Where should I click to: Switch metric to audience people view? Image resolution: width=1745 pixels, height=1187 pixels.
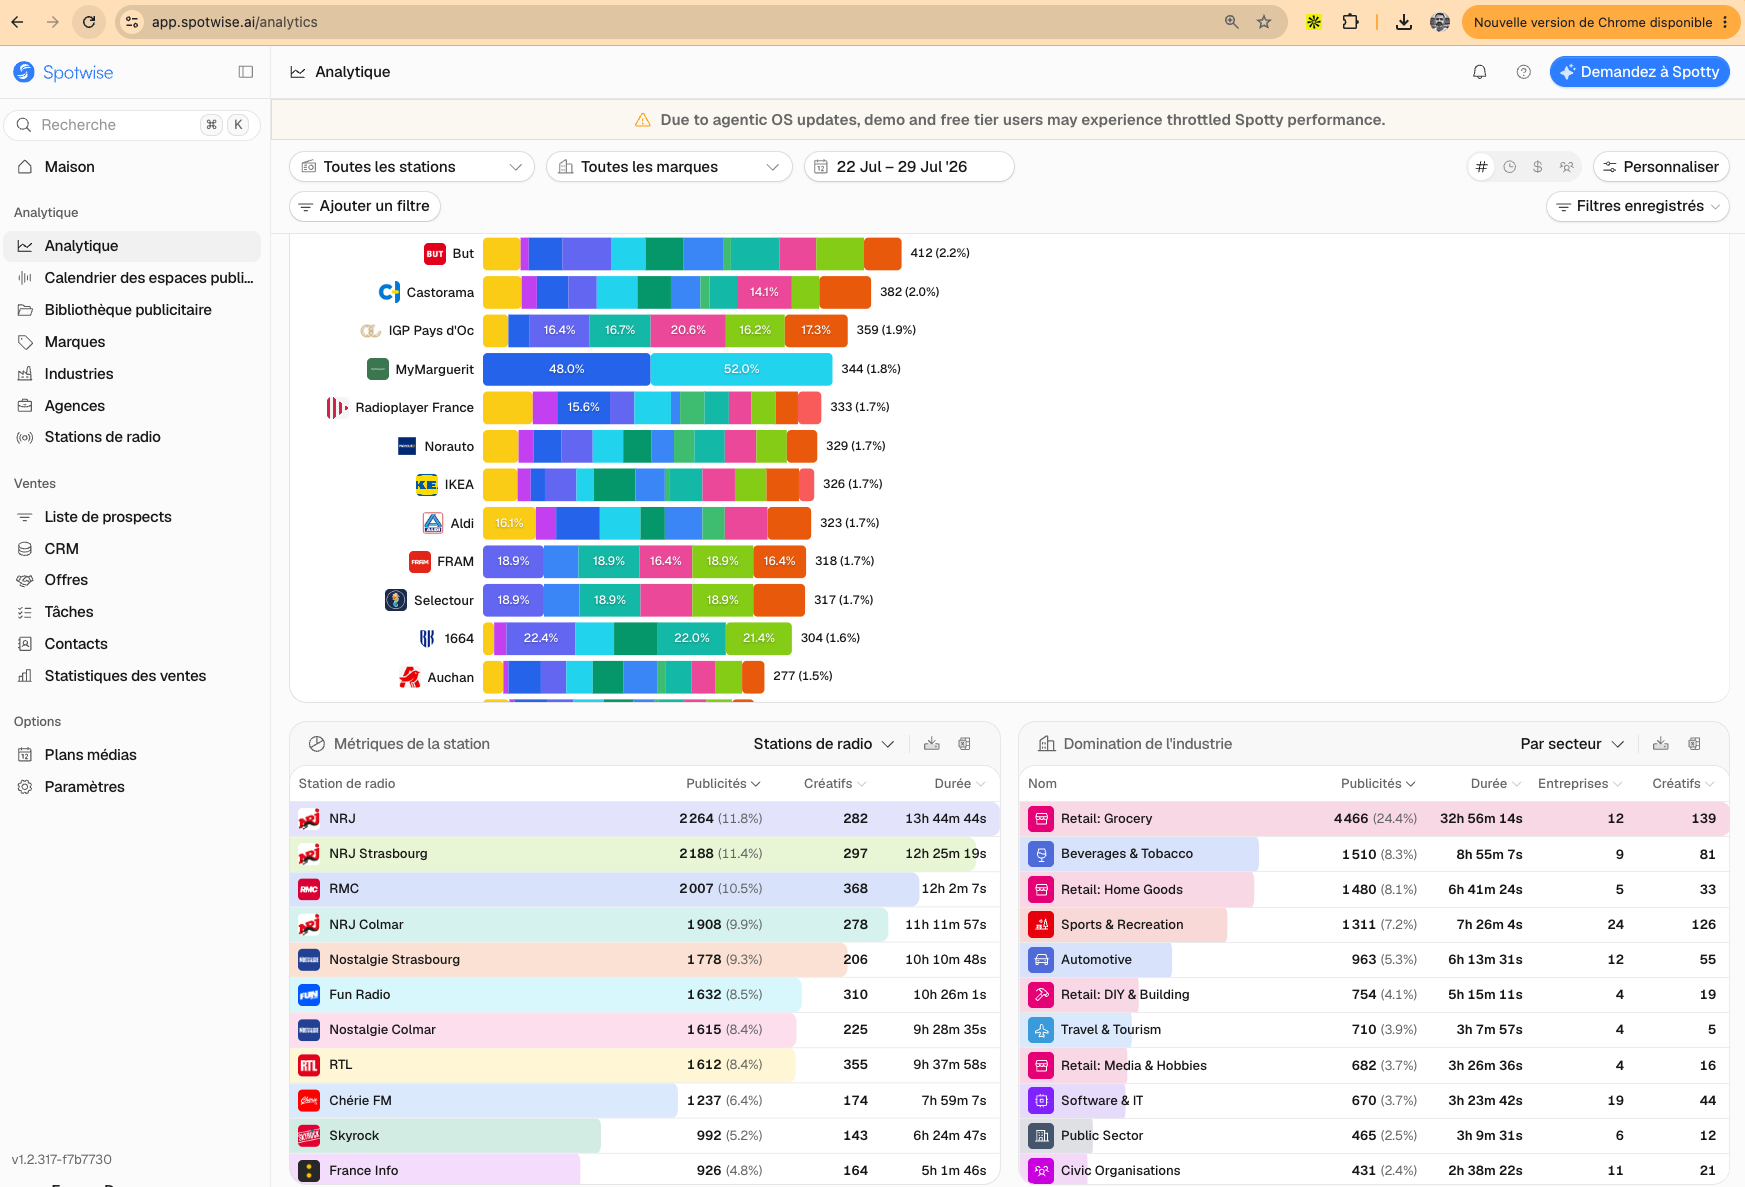[1567, 167]
